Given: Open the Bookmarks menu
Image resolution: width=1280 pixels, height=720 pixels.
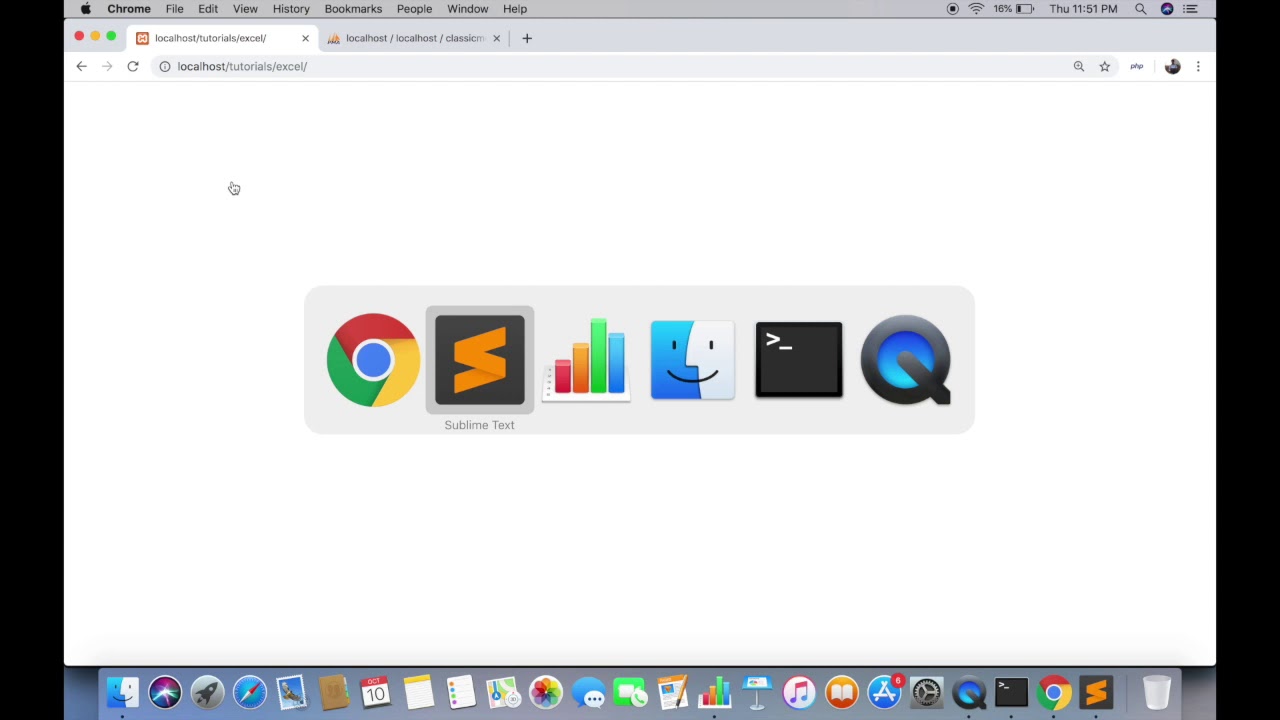Looking at the screenshot, I should (353, 9).
